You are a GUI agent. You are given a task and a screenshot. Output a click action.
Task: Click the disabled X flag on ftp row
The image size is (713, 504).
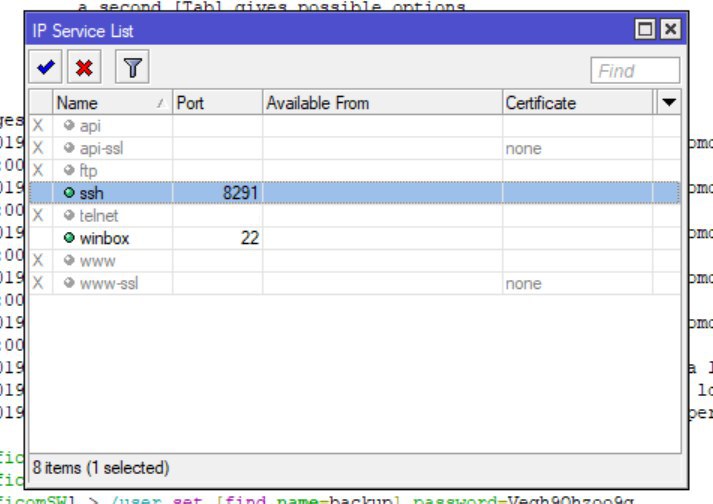pos(38,171)
